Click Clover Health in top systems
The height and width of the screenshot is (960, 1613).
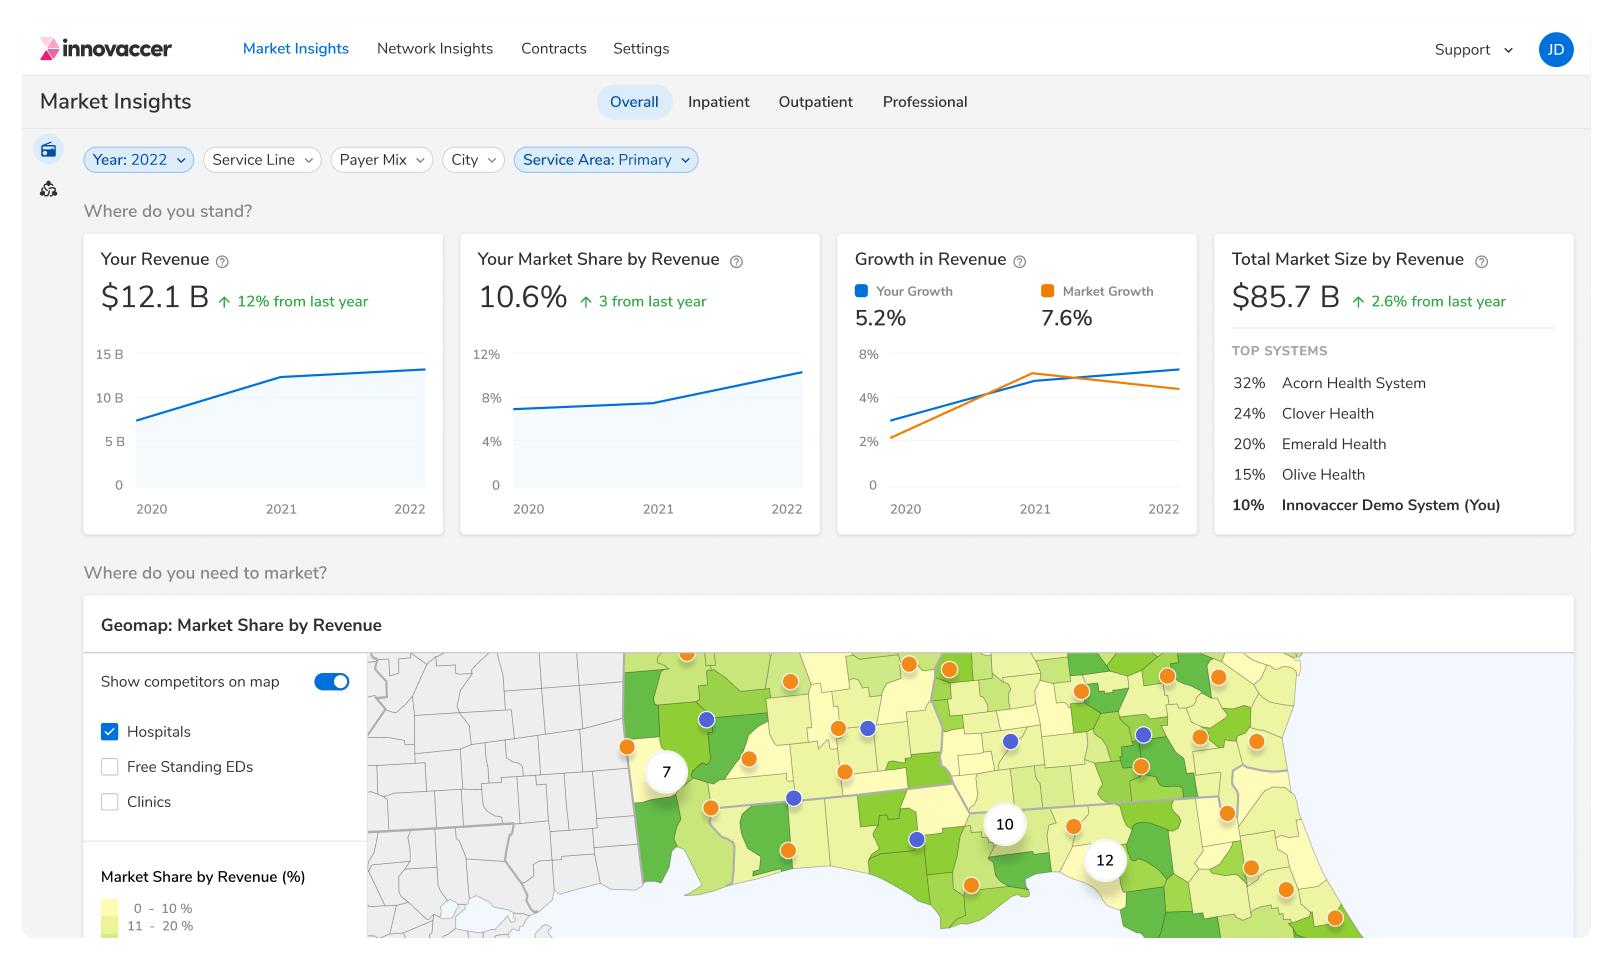[x=1328, y=414]
